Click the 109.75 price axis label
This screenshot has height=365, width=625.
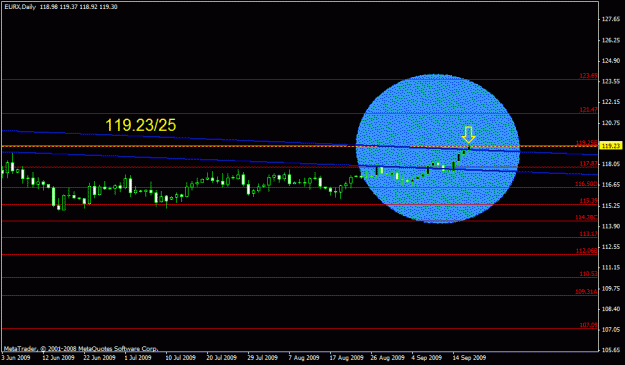click(x=611, y=288)
